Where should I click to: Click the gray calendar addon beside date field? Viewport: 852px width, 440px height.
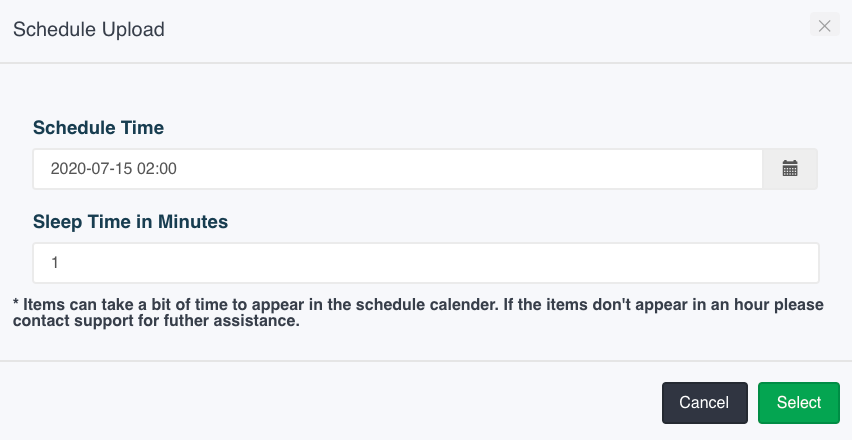pyautogui.click(x=790, y=169)
